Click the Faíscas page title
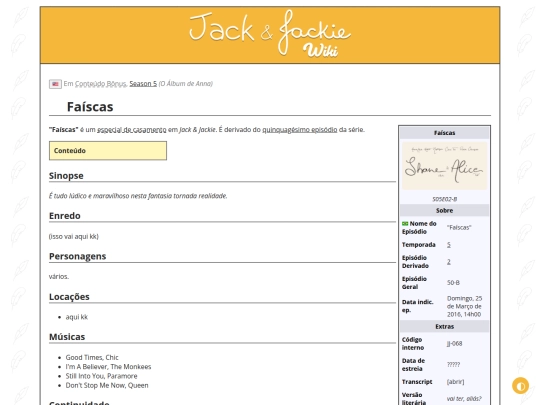Screen dimensions: 540x405 pyautogui.click(x=90, y=107)
